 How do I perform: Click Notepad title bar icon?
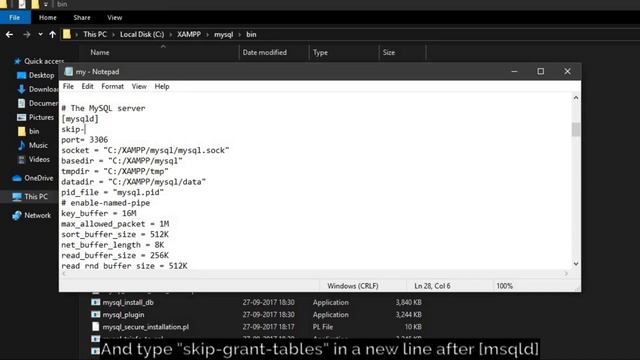pyautogui.click(x=69, y=72)
